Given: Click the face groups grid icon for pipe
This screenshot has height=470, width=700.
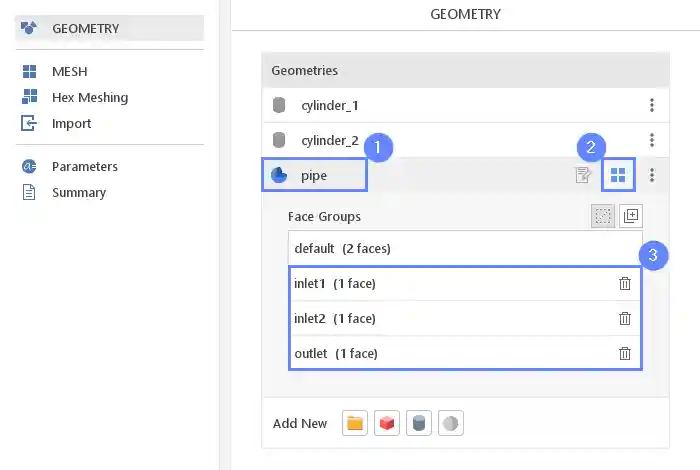Looking at the screenshot, I should pos(618,175).
